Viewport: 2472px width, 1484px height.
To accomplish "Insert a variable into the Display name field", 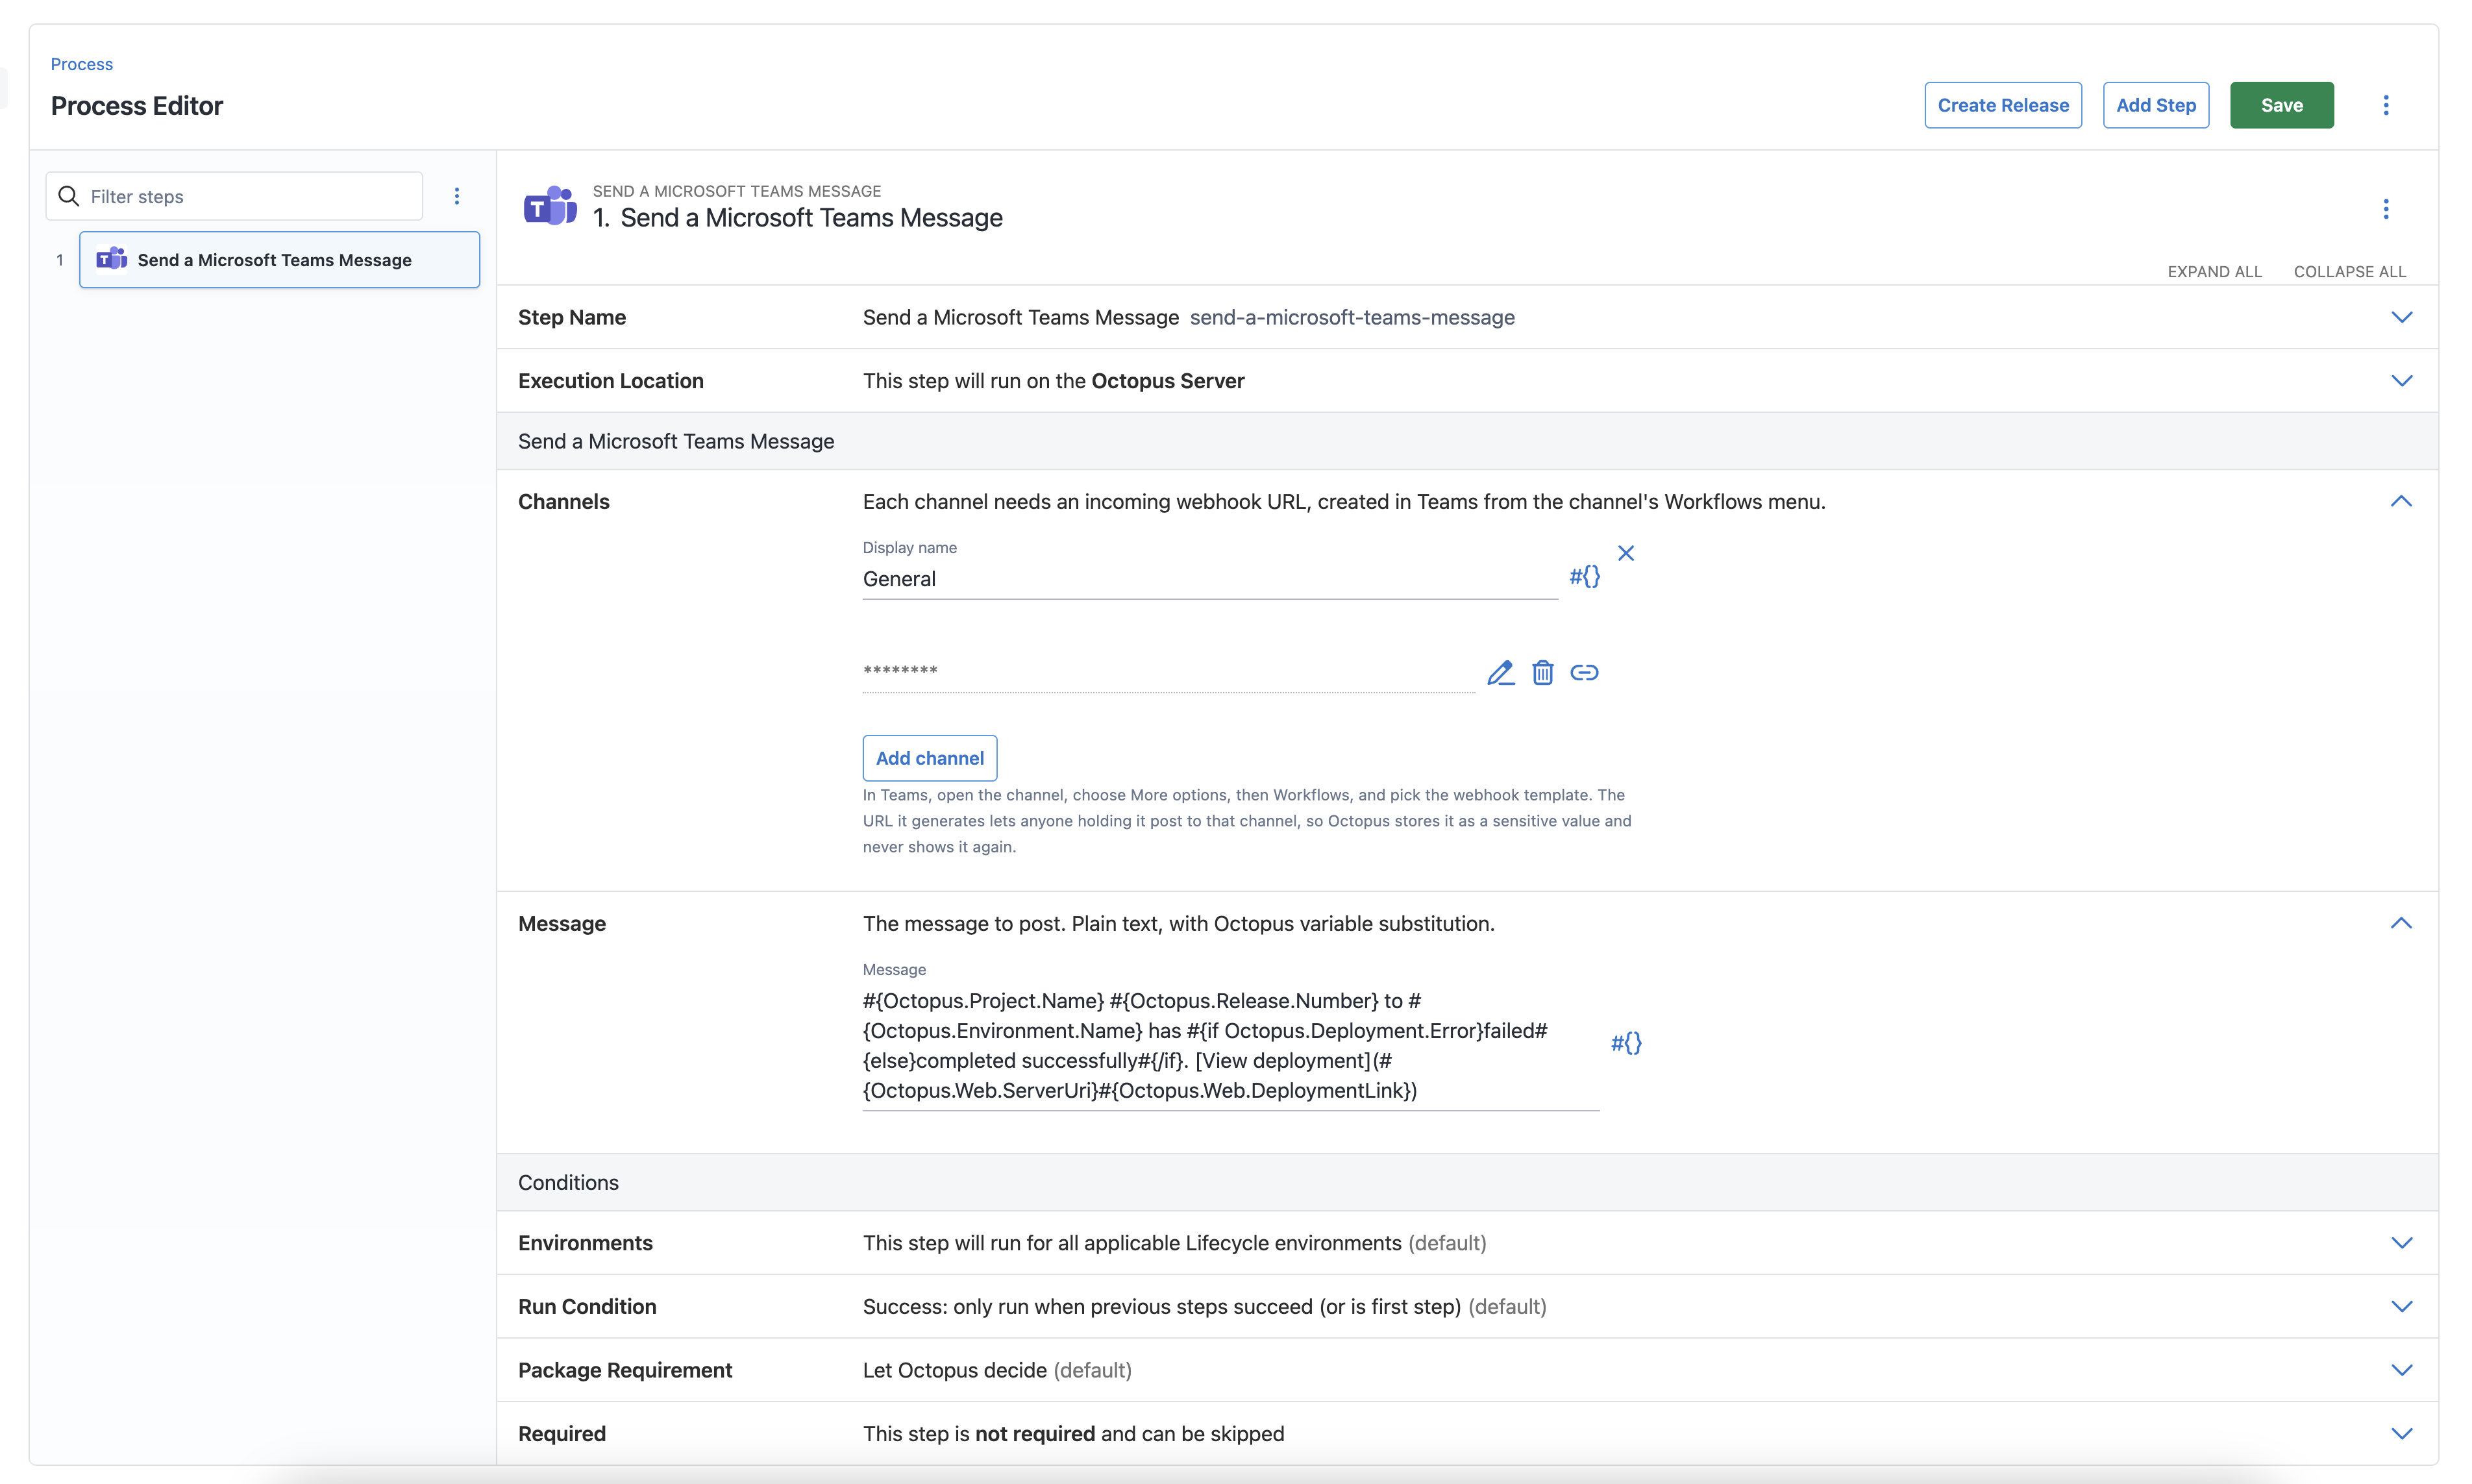I will pos(1584,576).
